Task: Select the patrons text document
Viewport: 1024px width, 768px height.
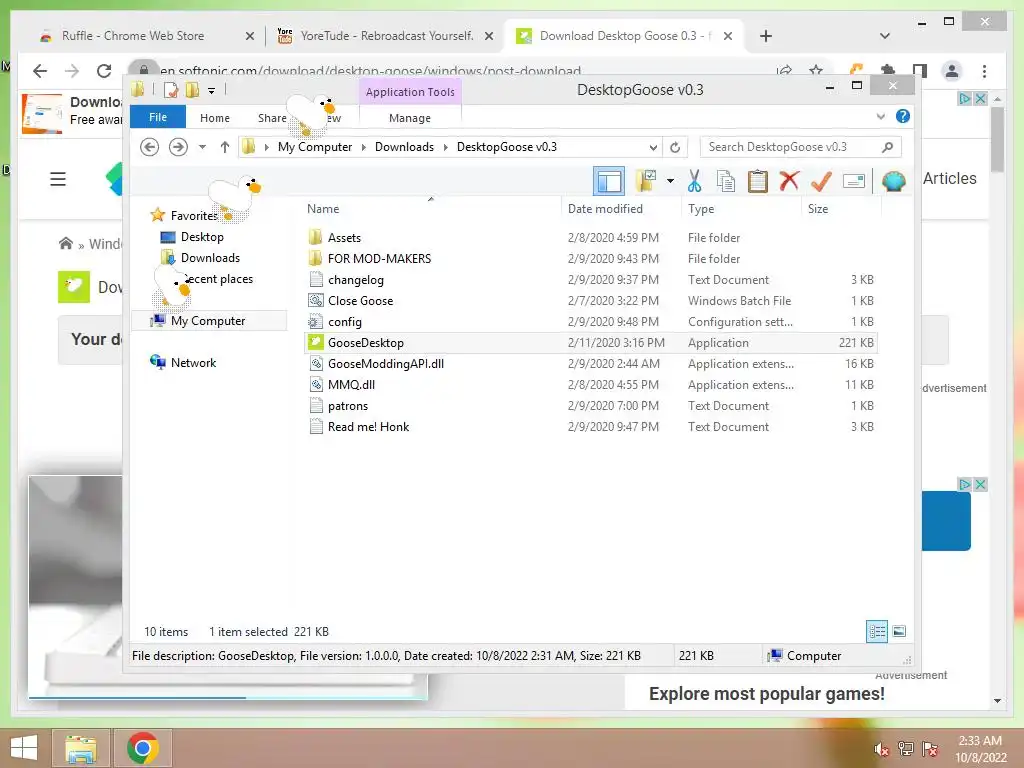Action: click(x=347, y=406)
